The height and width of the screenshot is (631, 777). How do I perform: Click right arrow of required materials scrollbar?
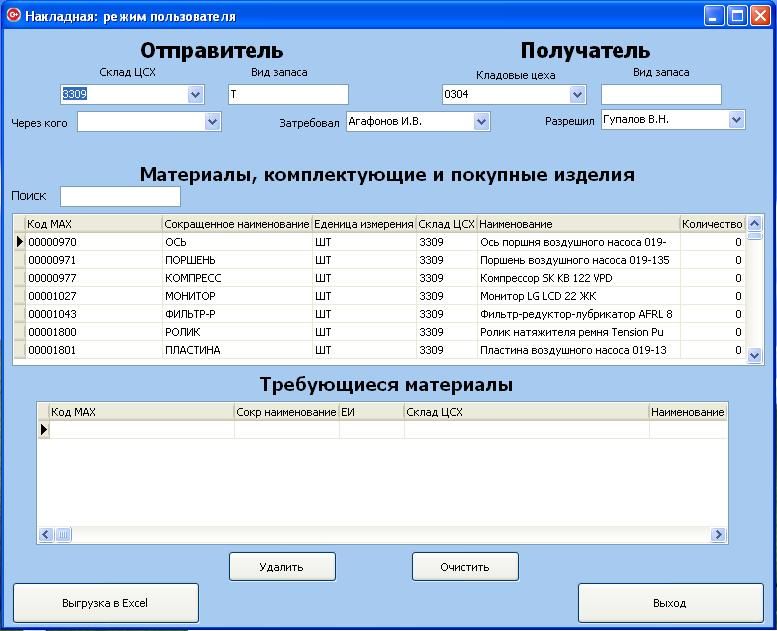[x=718, y=534]
